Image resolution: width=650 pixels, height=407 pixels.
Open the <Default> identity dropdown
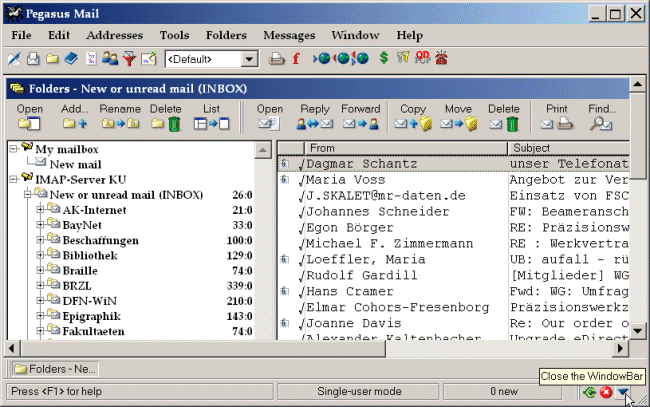pos(250,59)
